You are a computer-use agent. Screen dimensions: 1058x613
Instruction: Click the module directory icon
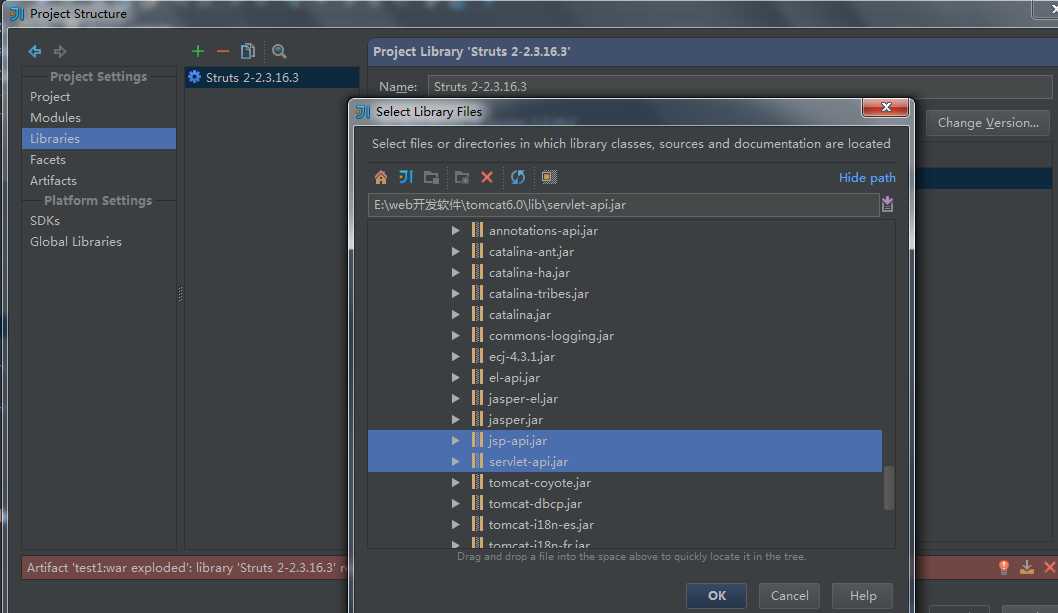tap(431, 178)
